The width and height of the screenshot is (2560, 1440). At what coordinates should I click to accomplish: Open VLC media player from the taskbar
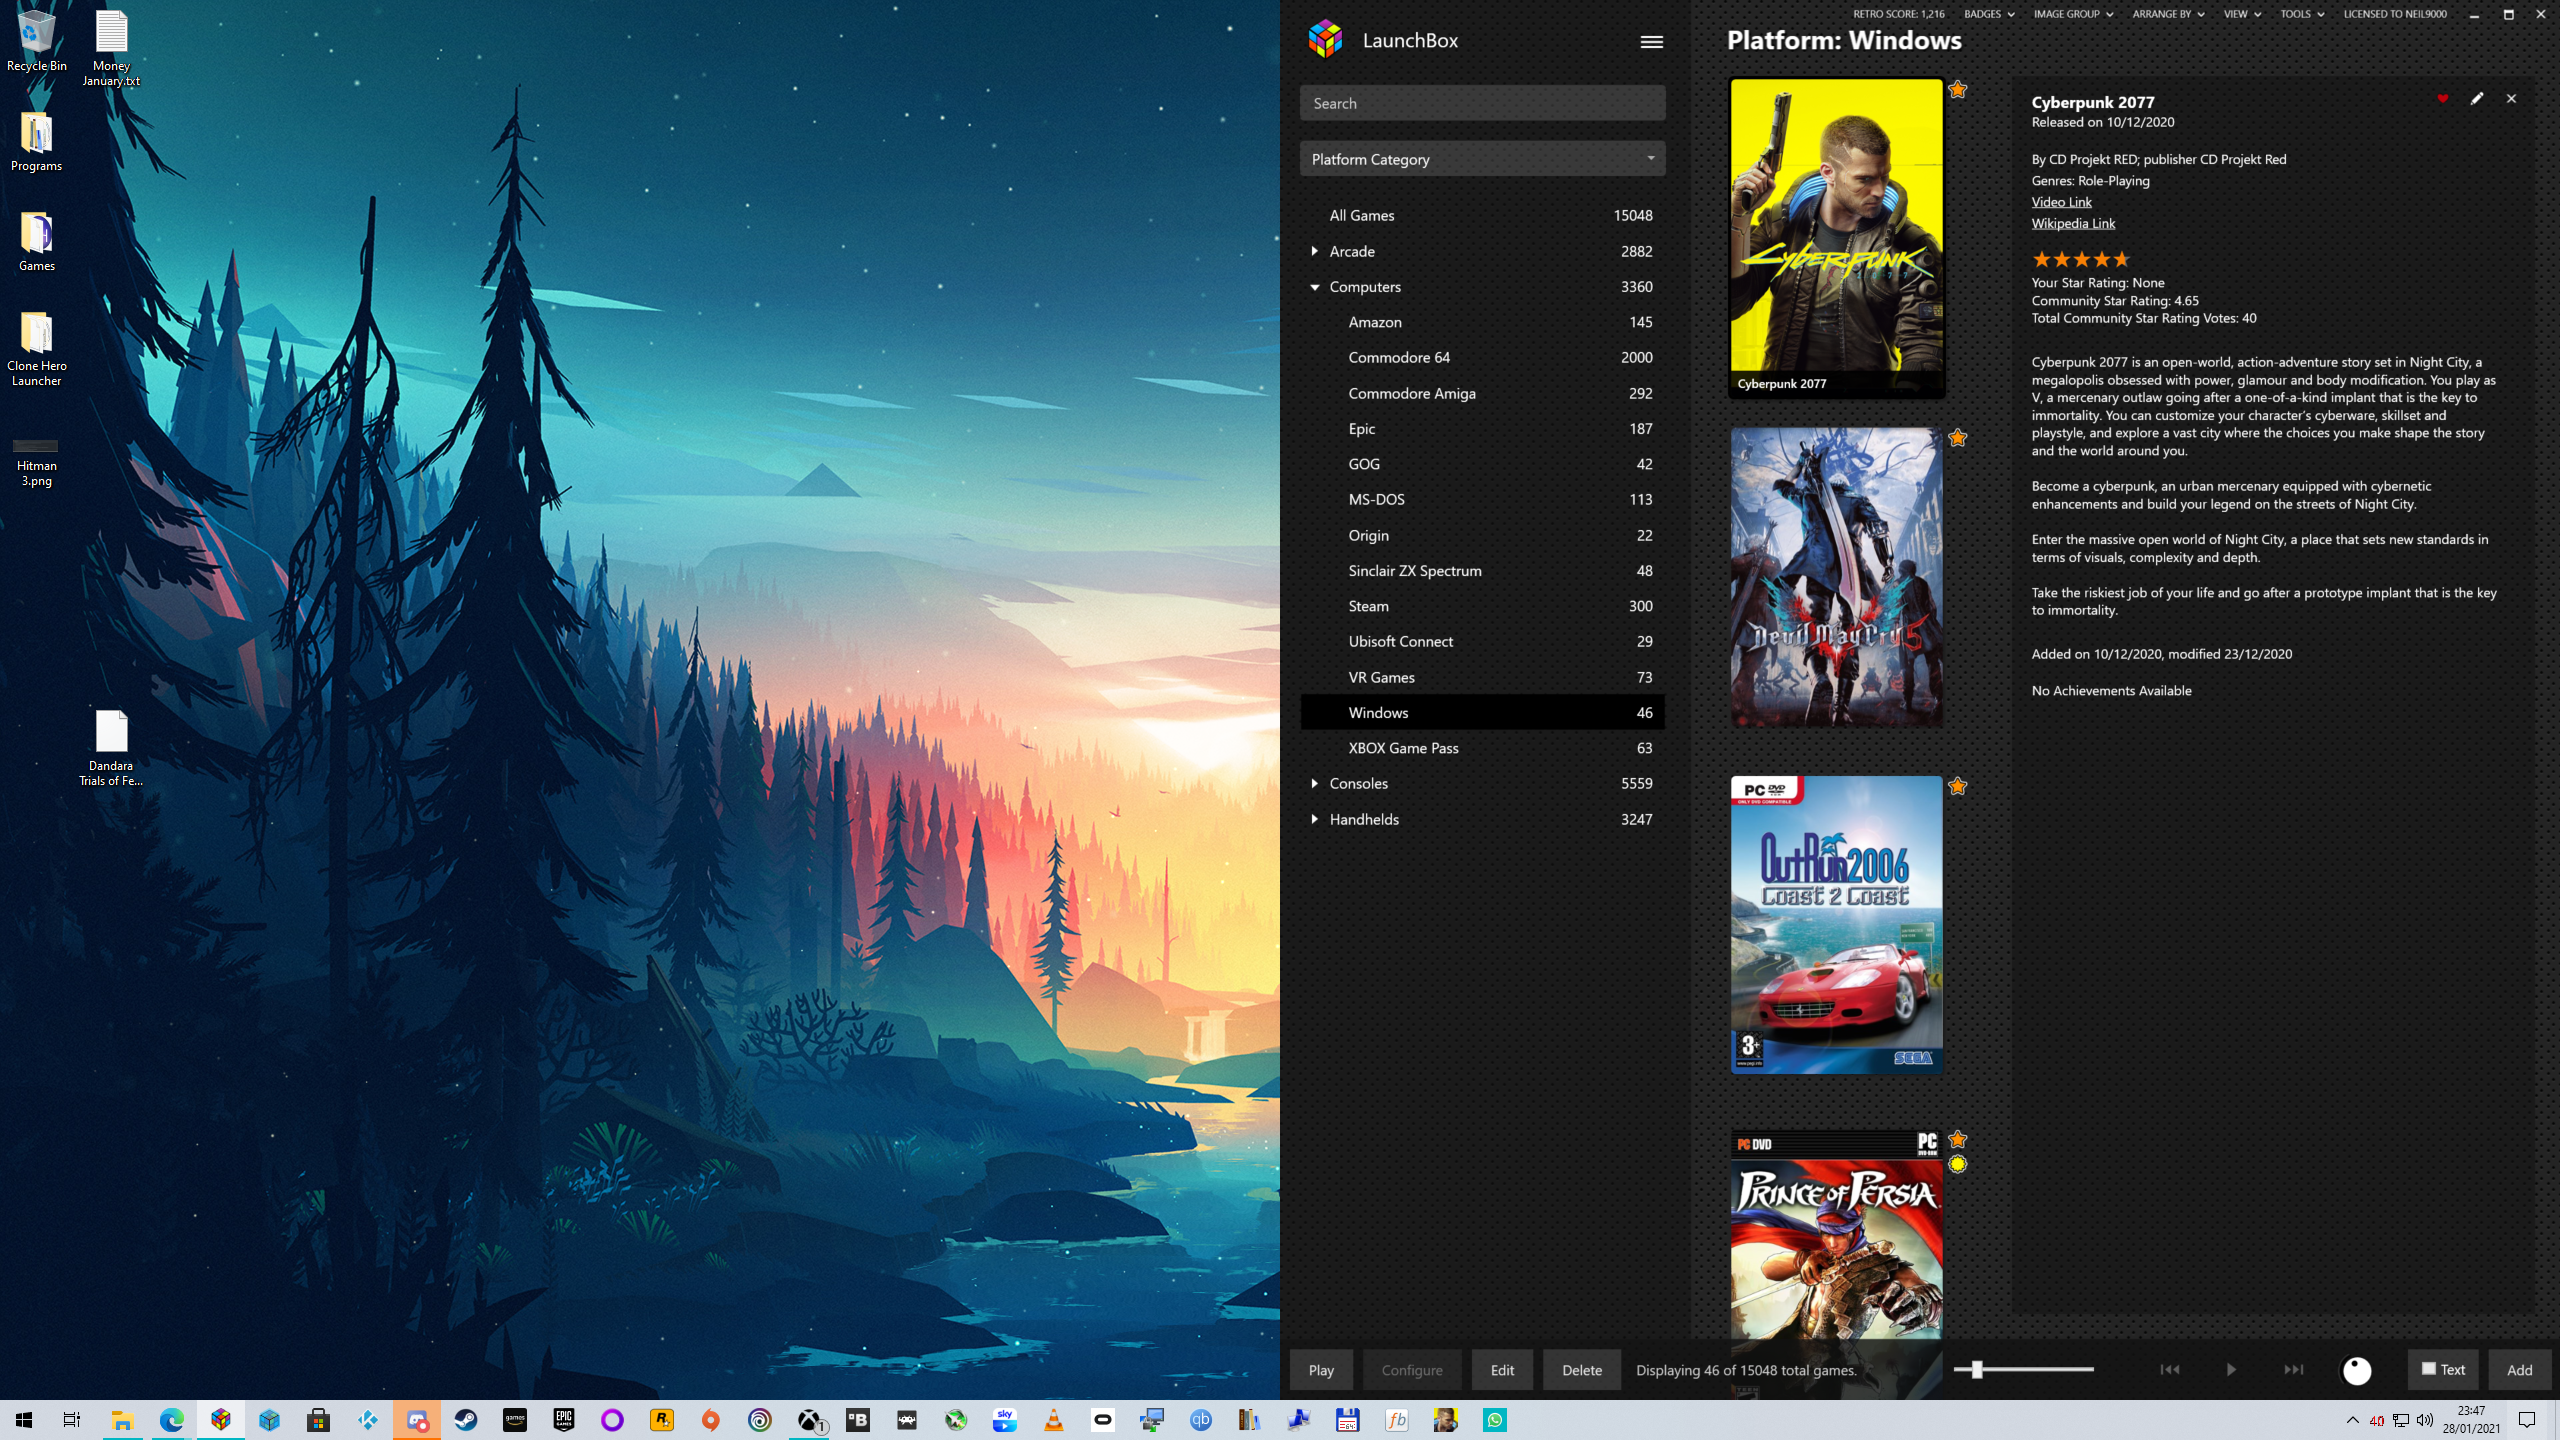pos(1054,1420)
